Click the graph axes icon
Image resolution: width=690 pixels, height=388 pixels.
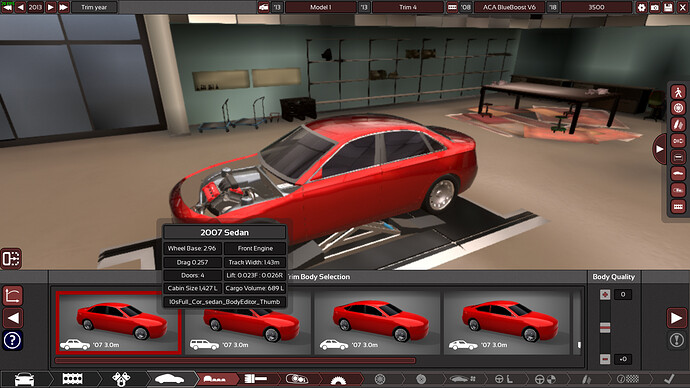pos(13,296)
